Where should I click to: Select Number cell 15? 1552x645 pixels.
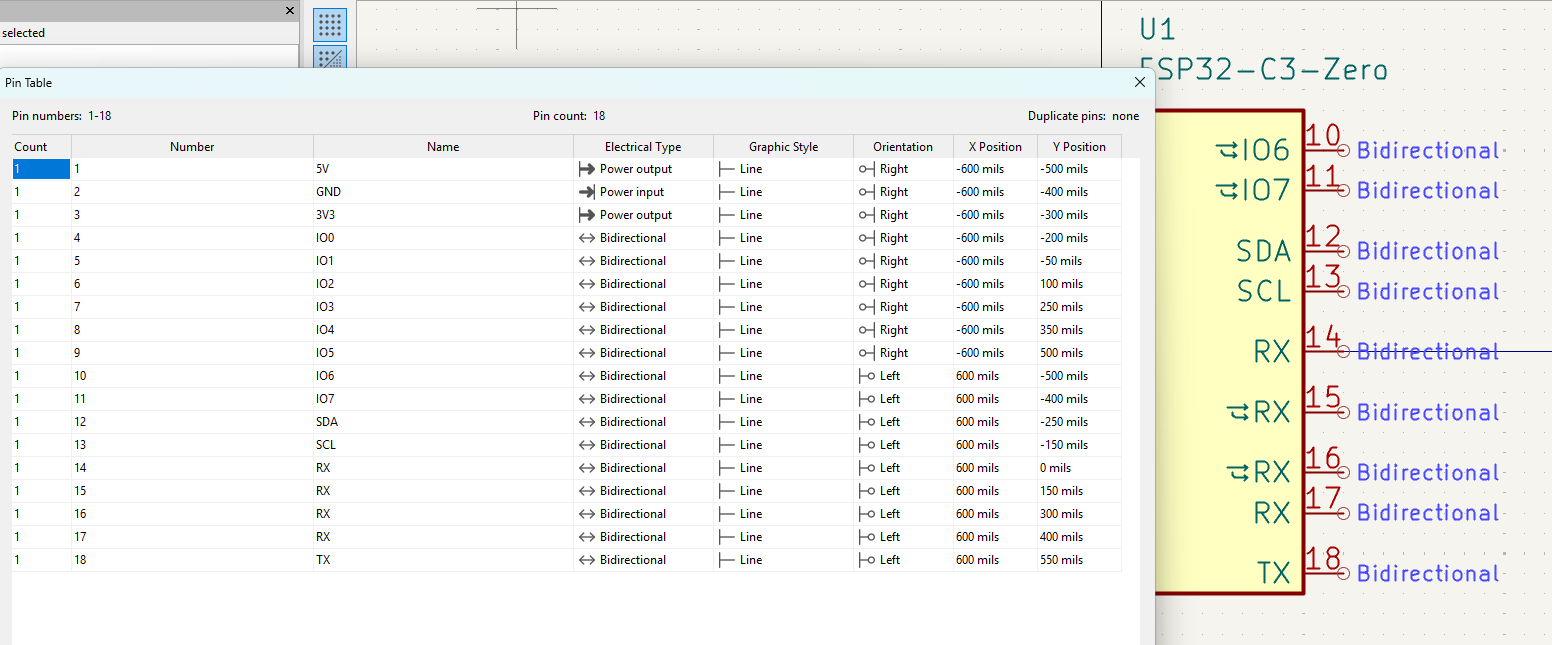pos(192,491)
